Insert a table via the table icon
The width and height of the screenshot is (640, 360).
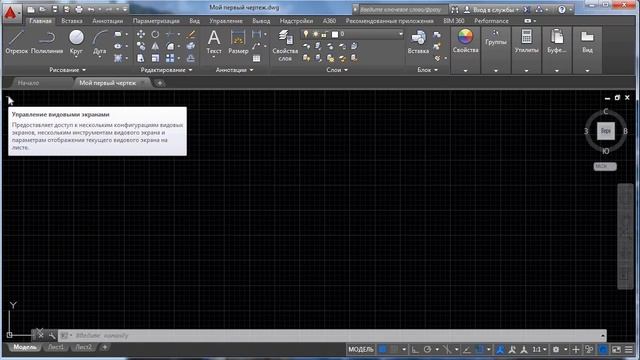[x=256, y=58]
